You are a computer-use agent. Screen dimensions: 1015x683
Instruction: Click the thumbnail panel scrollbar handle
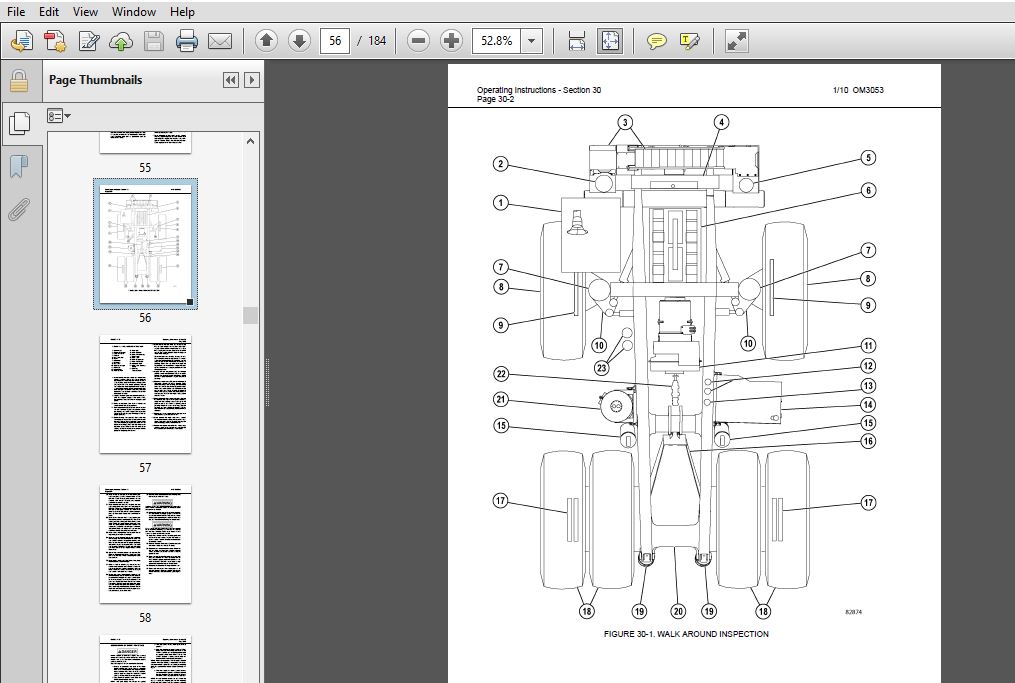[250, 315]
